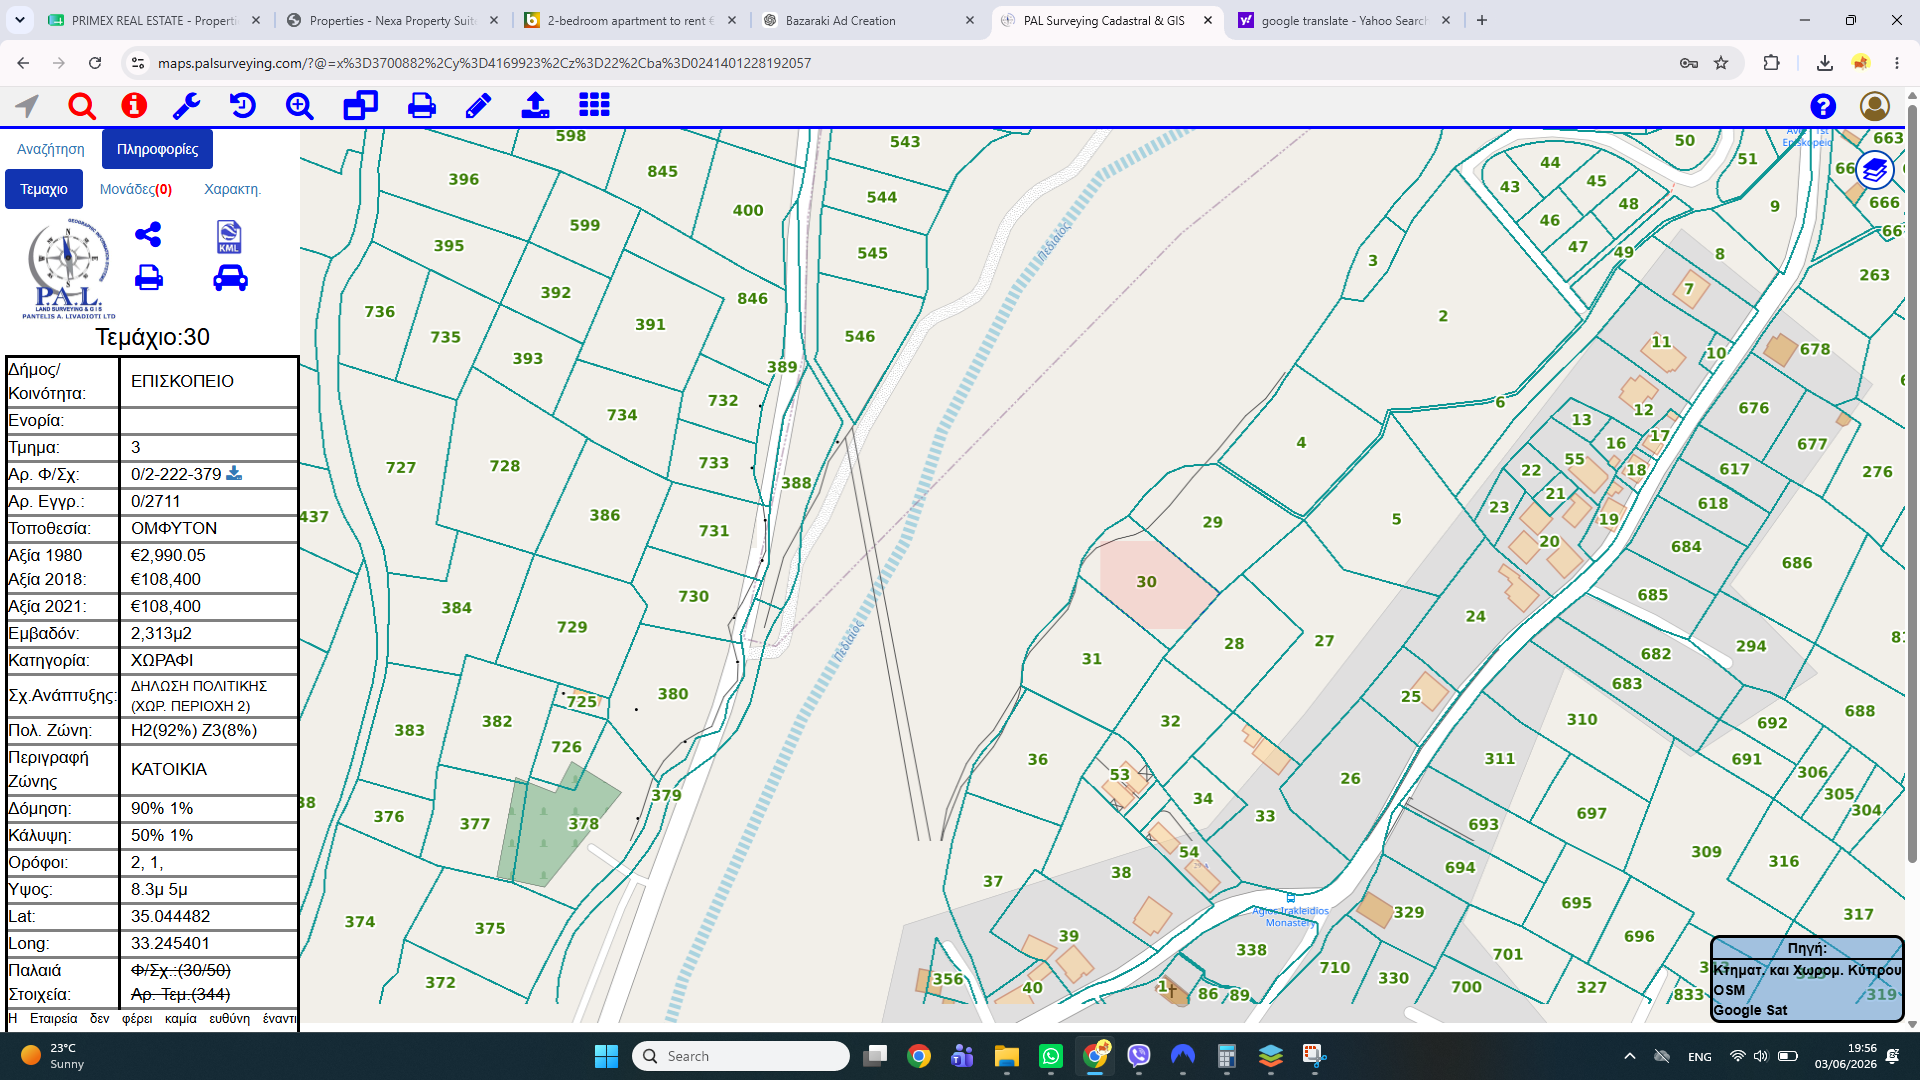
Task: Click the Lat value 35.044482
Action: click(x=170, y=916)
